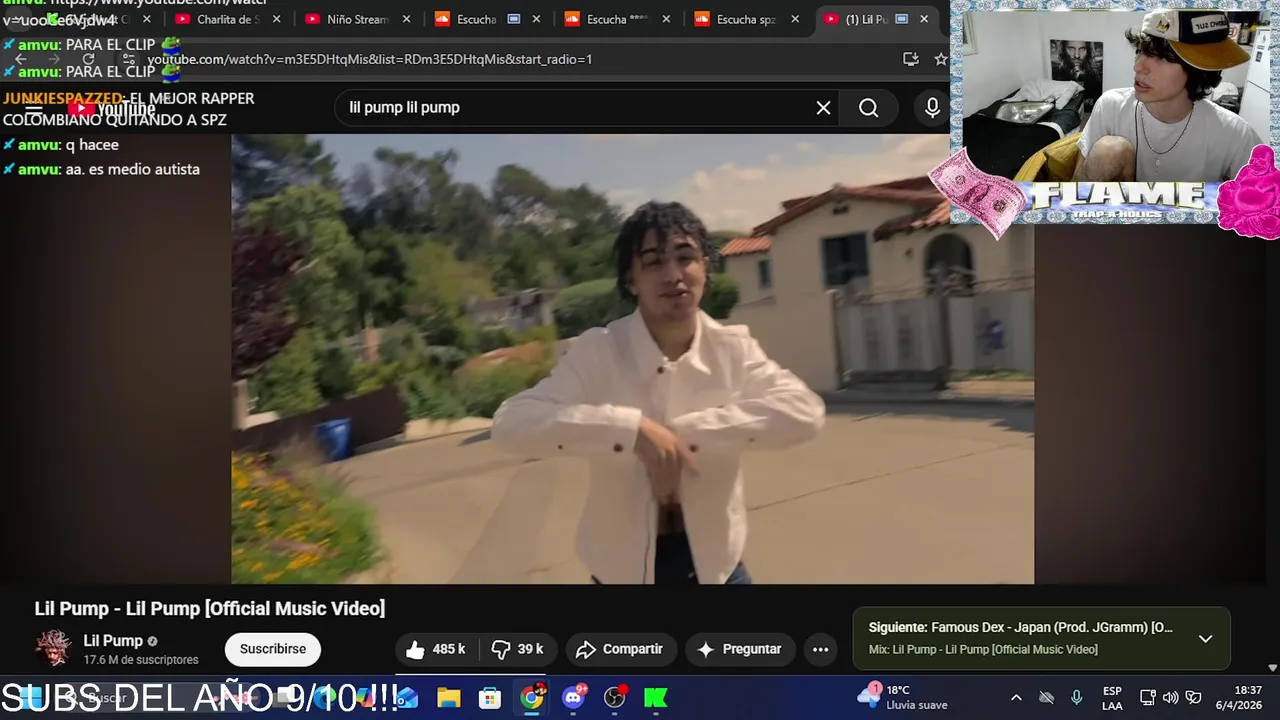Click the URL in the address bar
The height and width of the screenshot is (720, 1280).
(369, 59)
